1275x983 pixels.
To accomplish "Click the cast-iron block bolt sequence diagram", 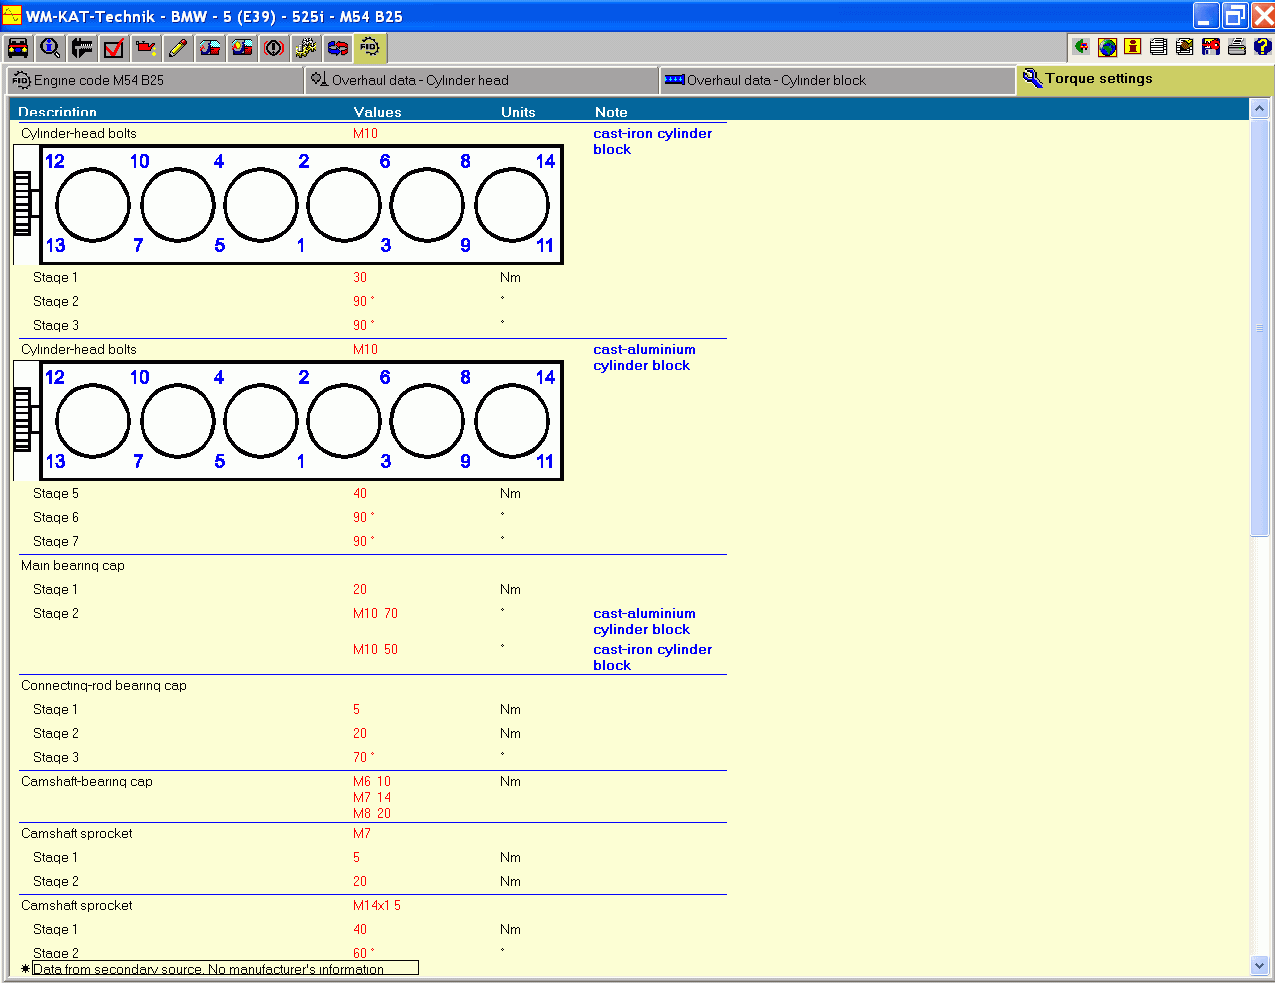I will [x=289, y=205].
